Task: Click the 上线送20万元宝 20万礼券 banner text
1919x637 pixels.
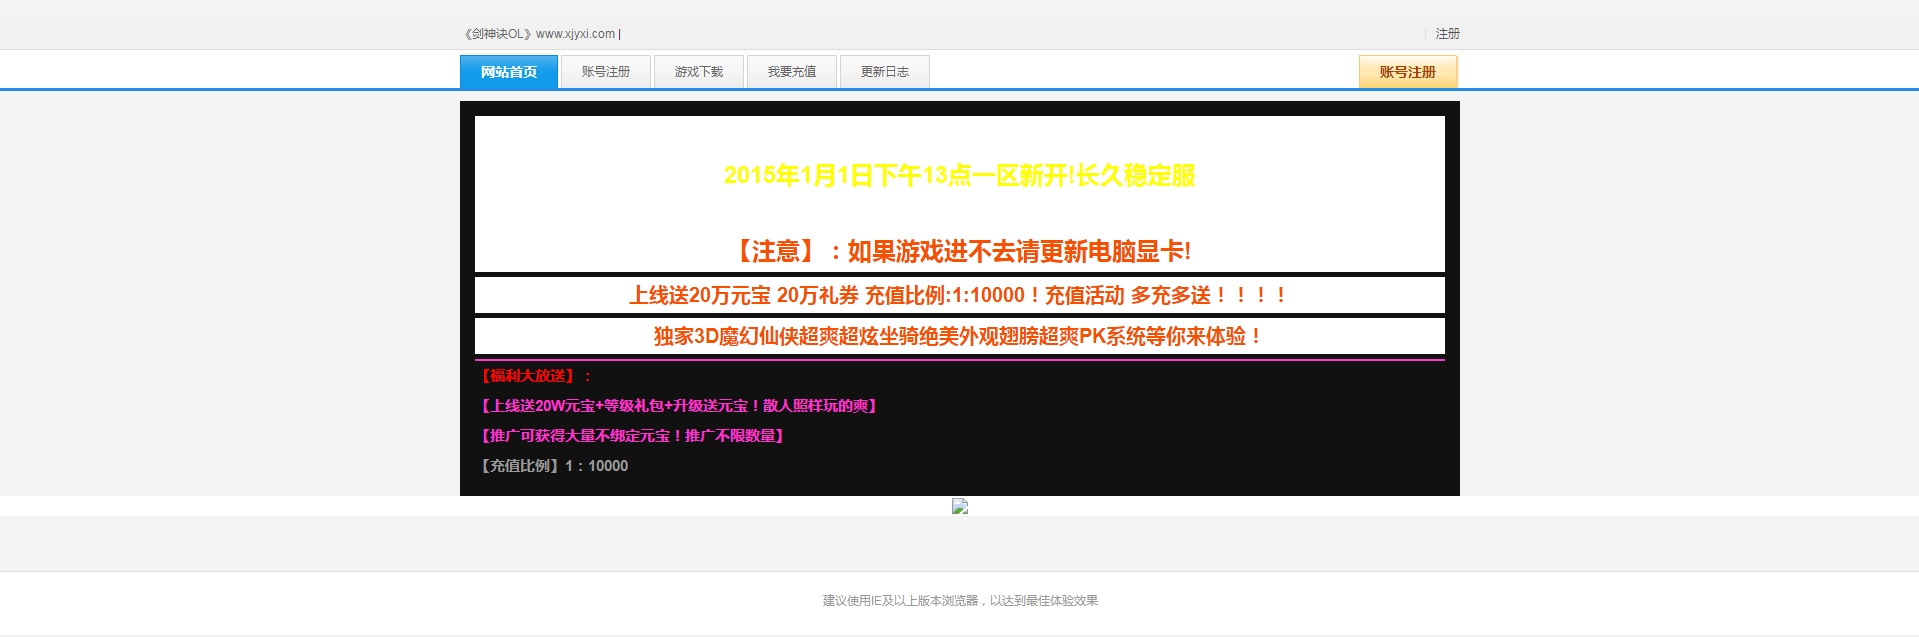Action: coord(959,295)
